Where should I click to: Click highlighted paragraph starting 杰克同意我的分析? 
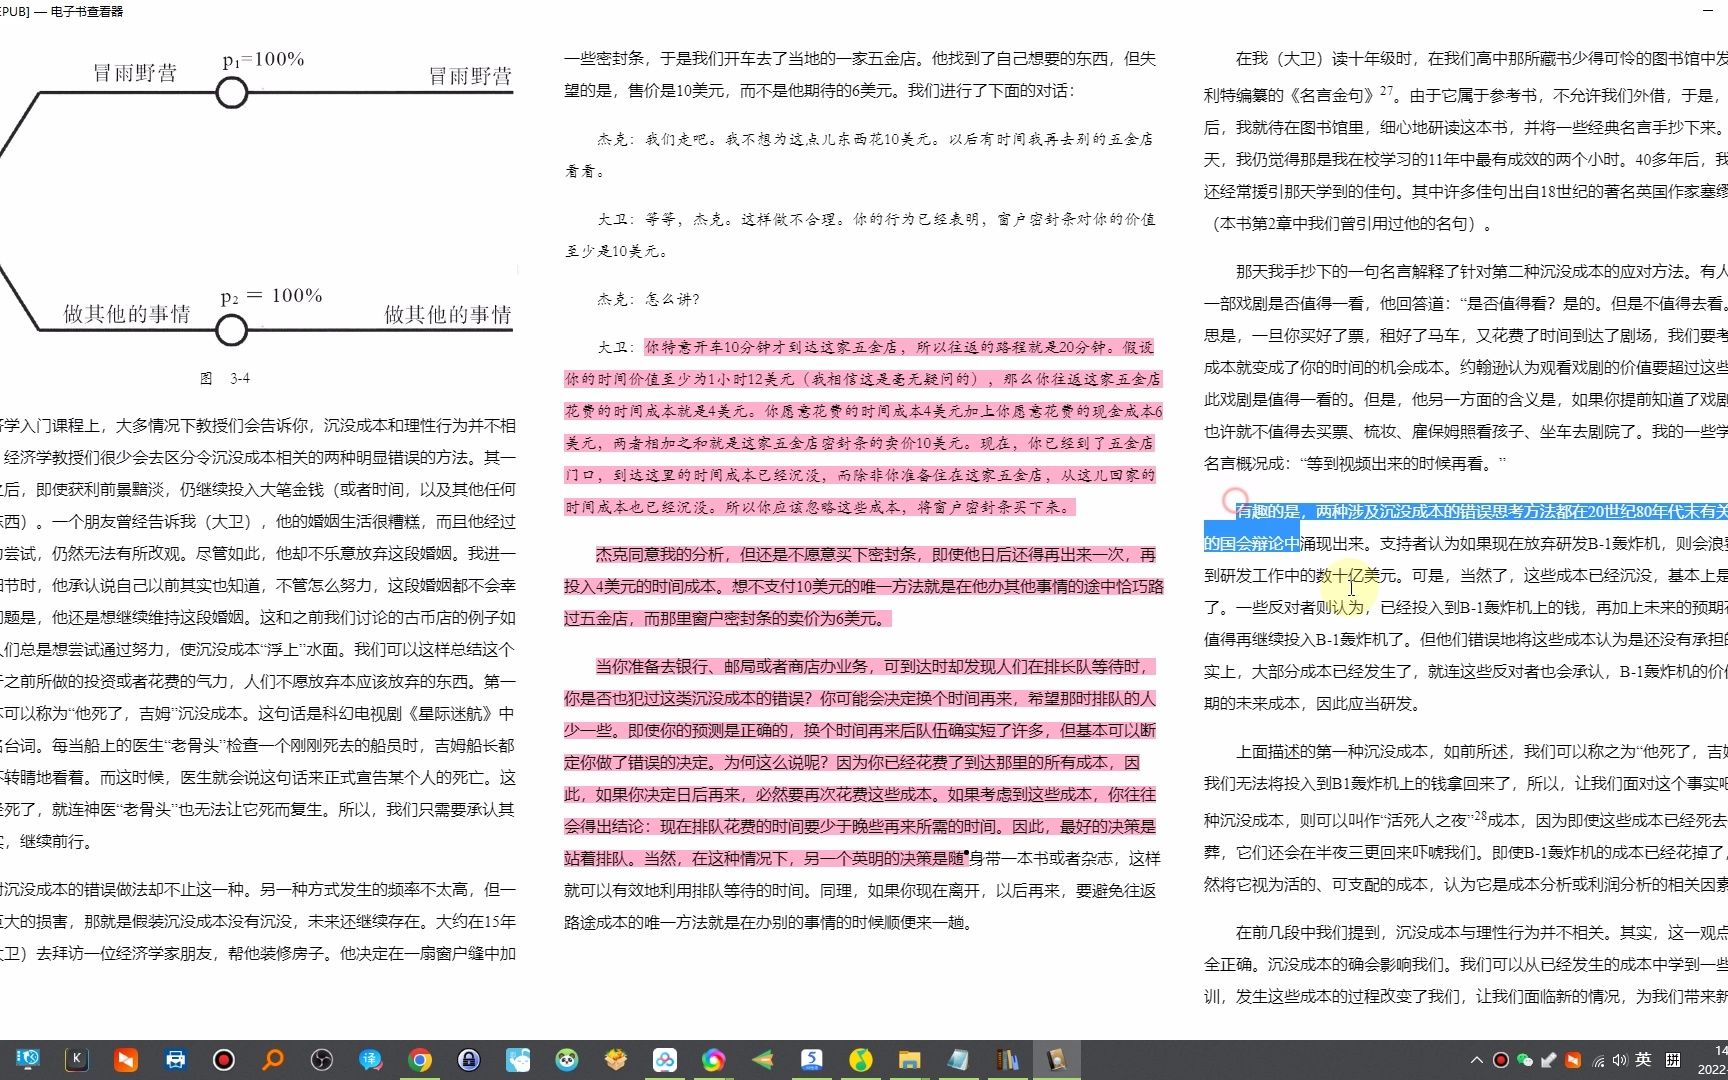(x=864, y=587)
